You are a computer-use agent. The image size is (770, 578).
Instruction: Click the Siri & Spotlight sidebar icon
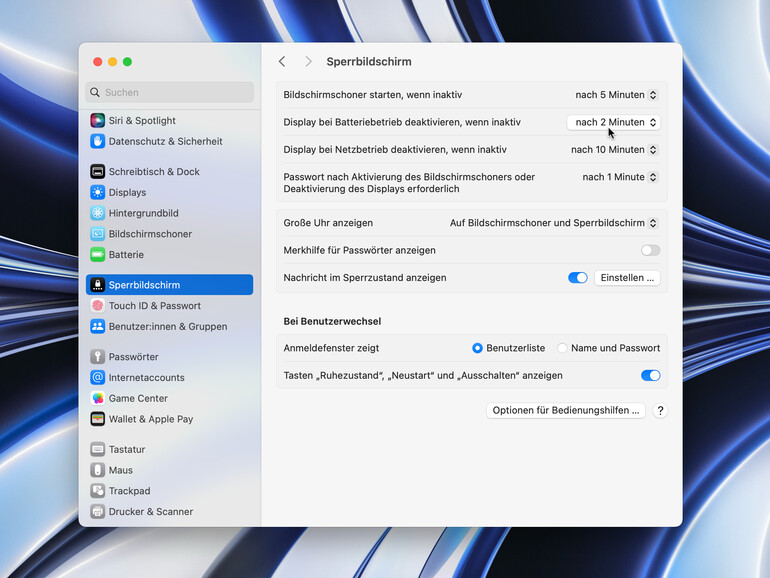(x=98, y=120)
